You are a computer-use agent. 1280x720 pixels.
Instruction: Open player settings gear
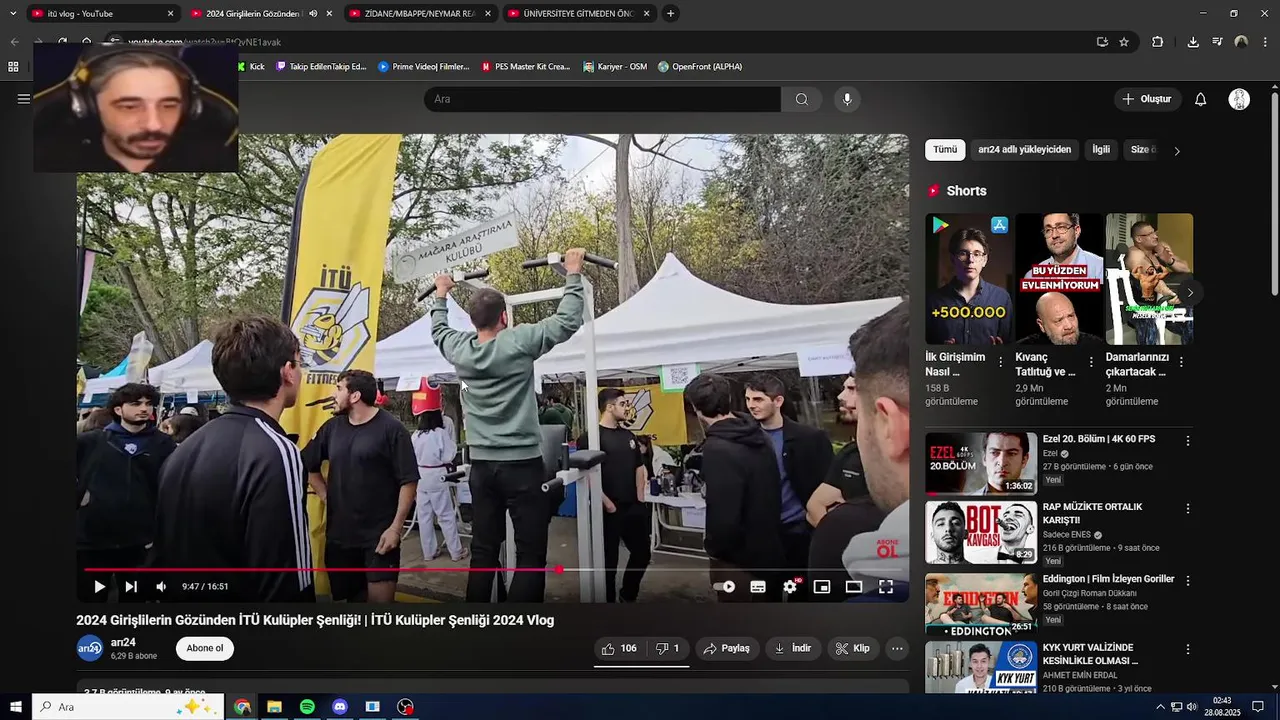point(790,587)
